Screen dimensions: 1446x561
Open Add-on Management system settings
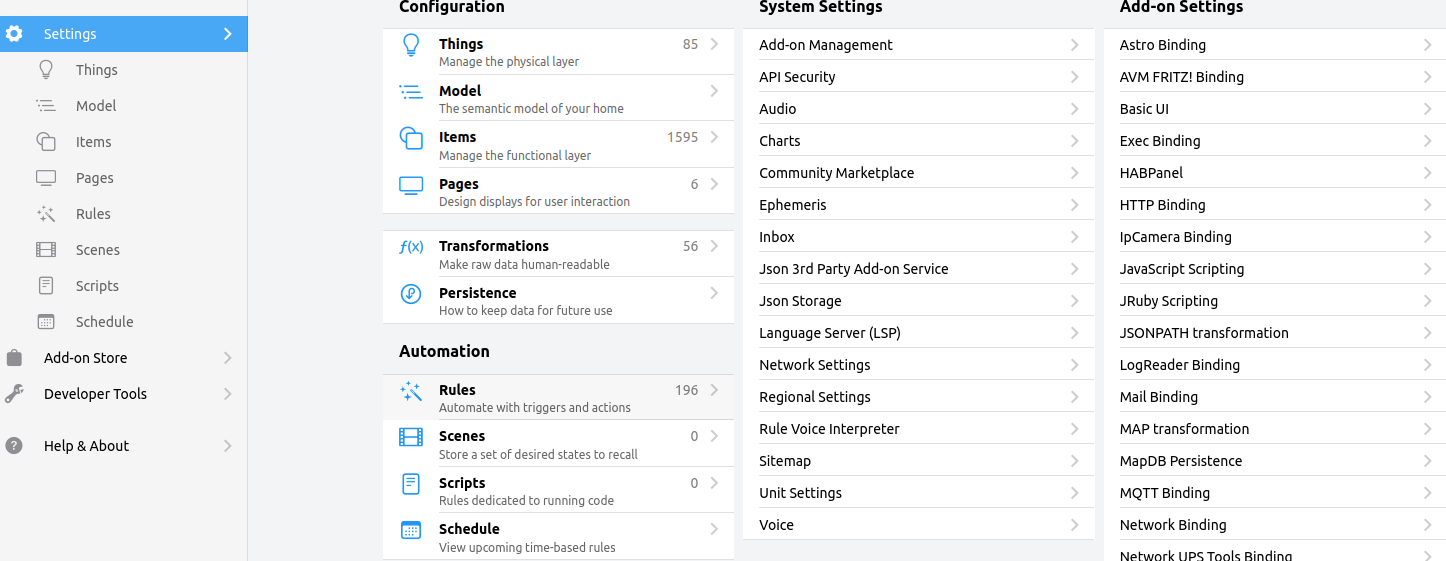click(918, 45)
